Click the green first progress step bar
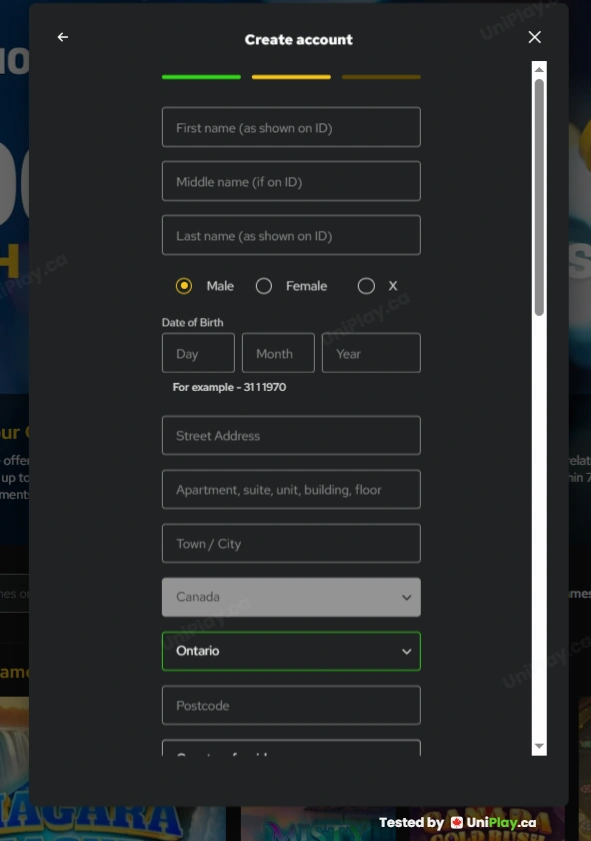The height and width of the screenshot is (841, 591). coord(201,77)
